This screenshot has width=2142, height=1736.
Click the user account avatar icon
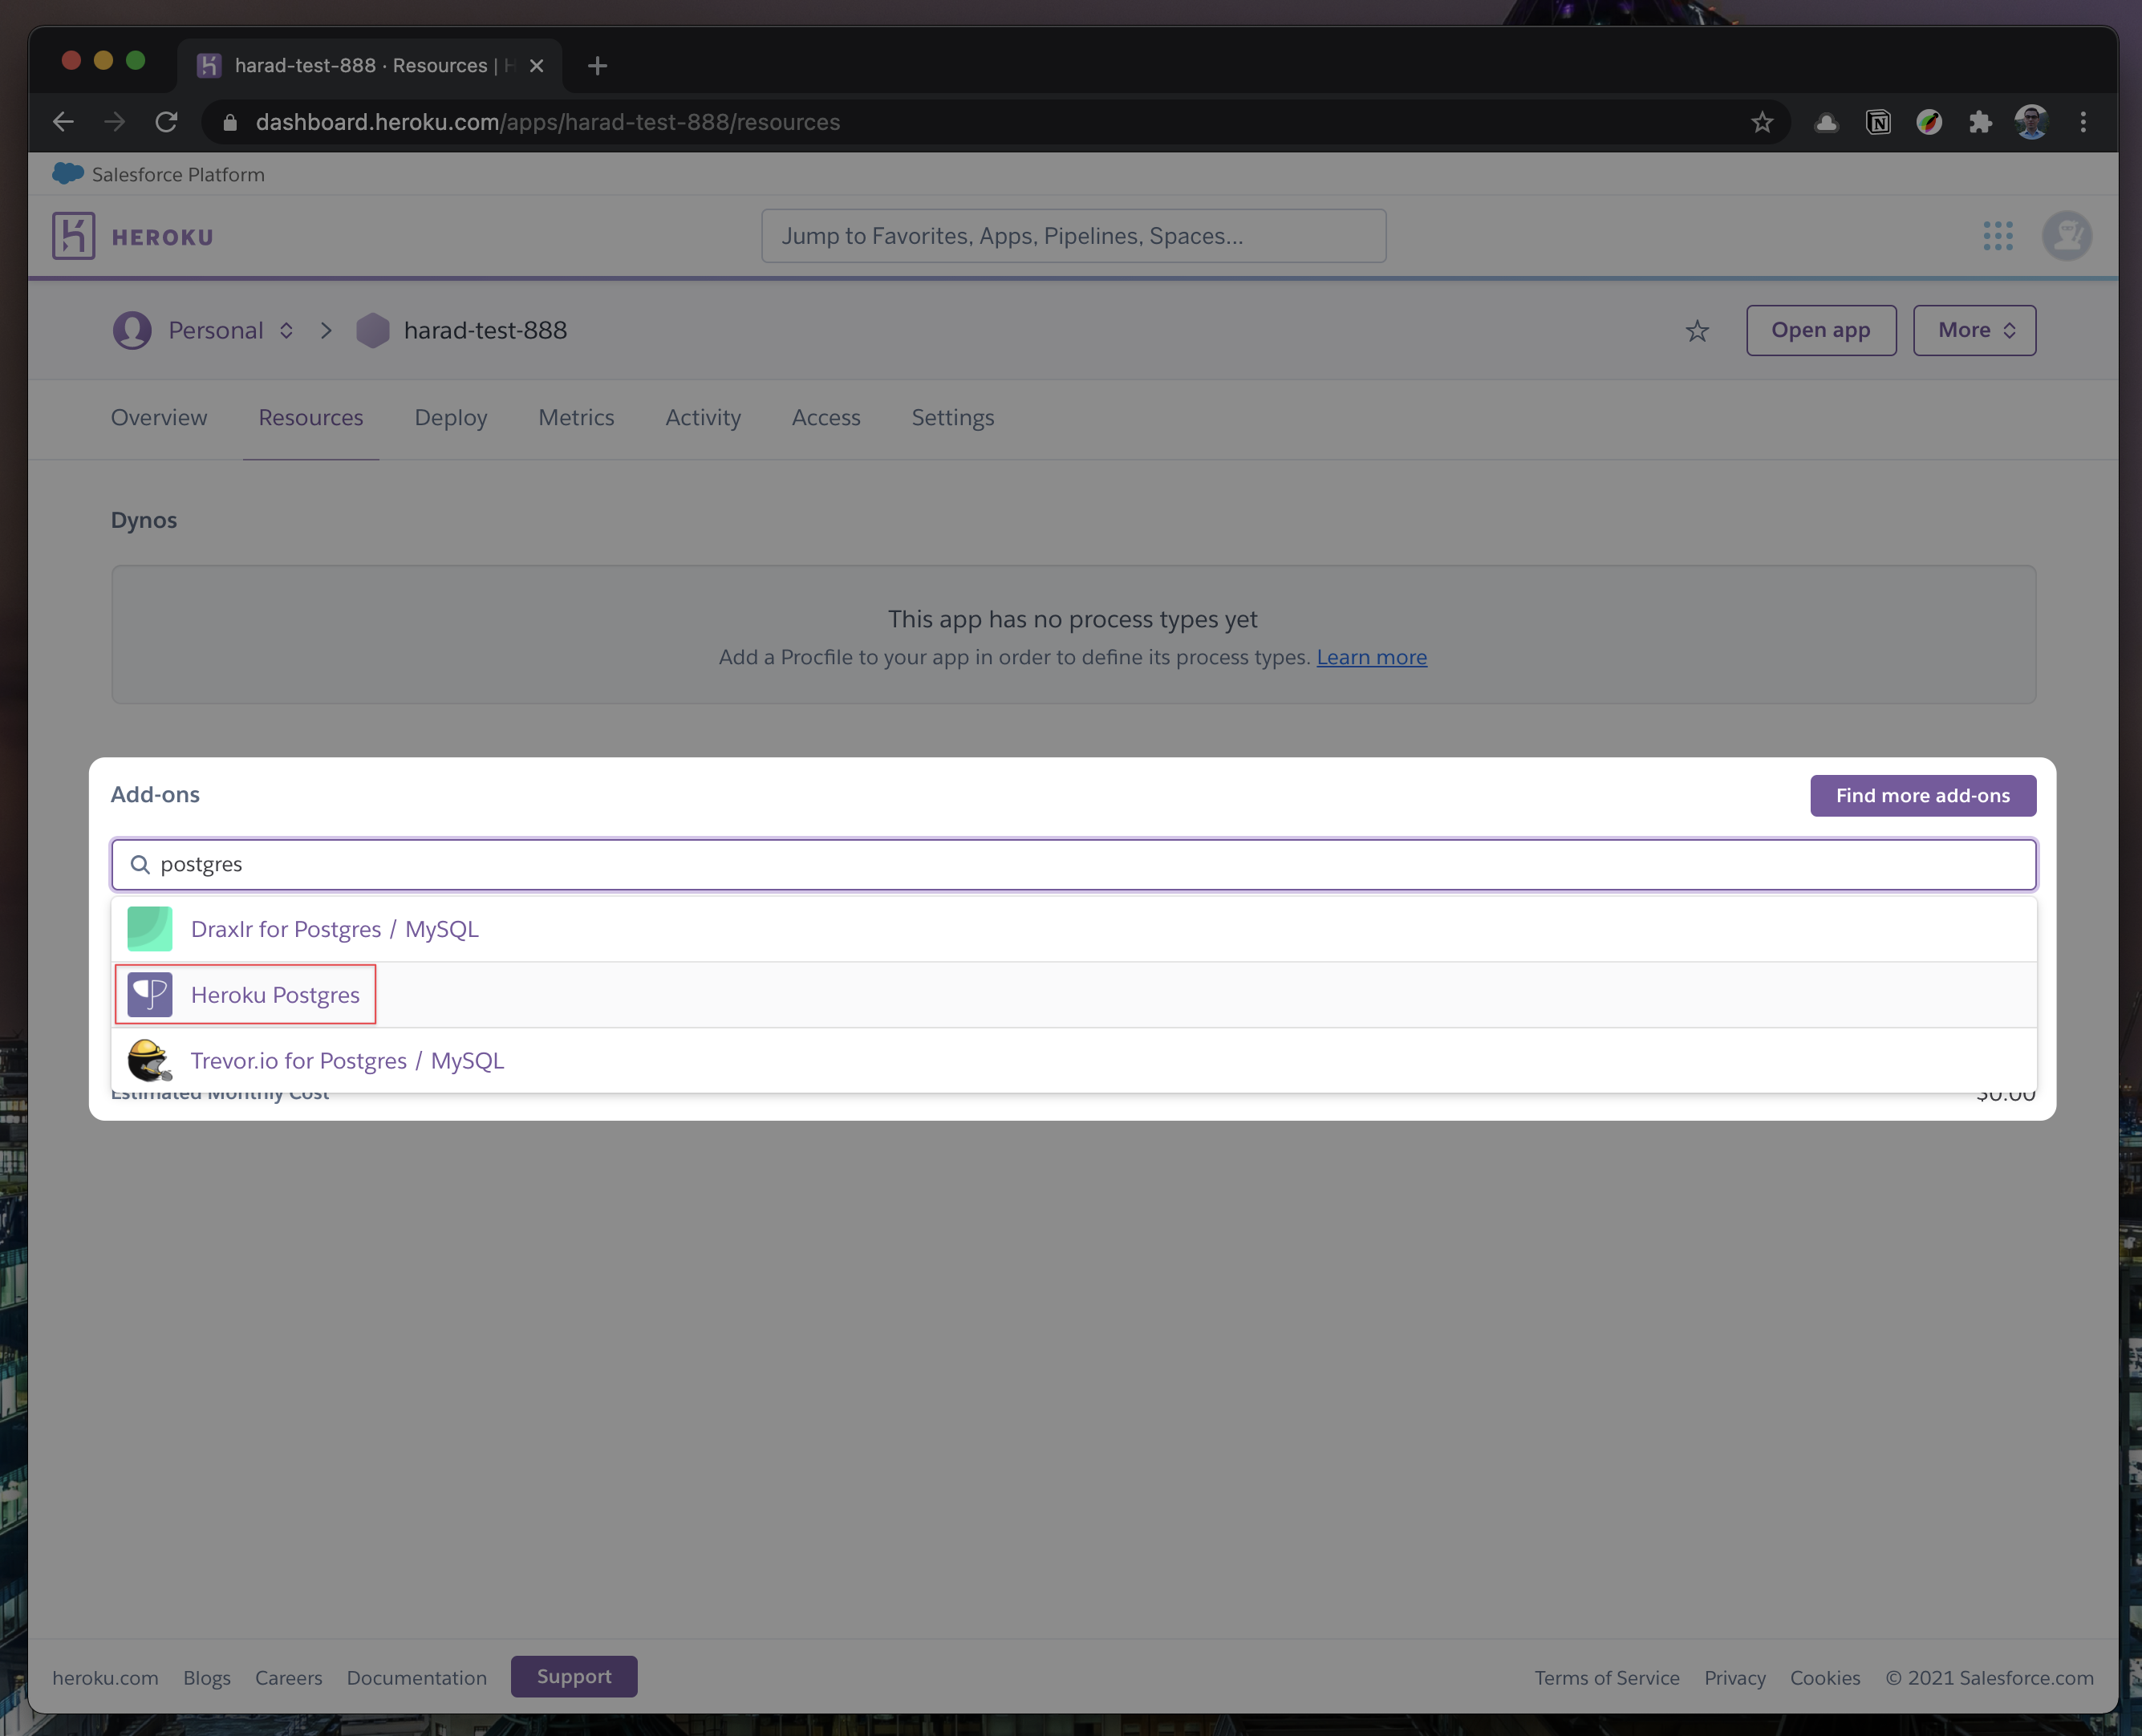(x=2066, y=236)
